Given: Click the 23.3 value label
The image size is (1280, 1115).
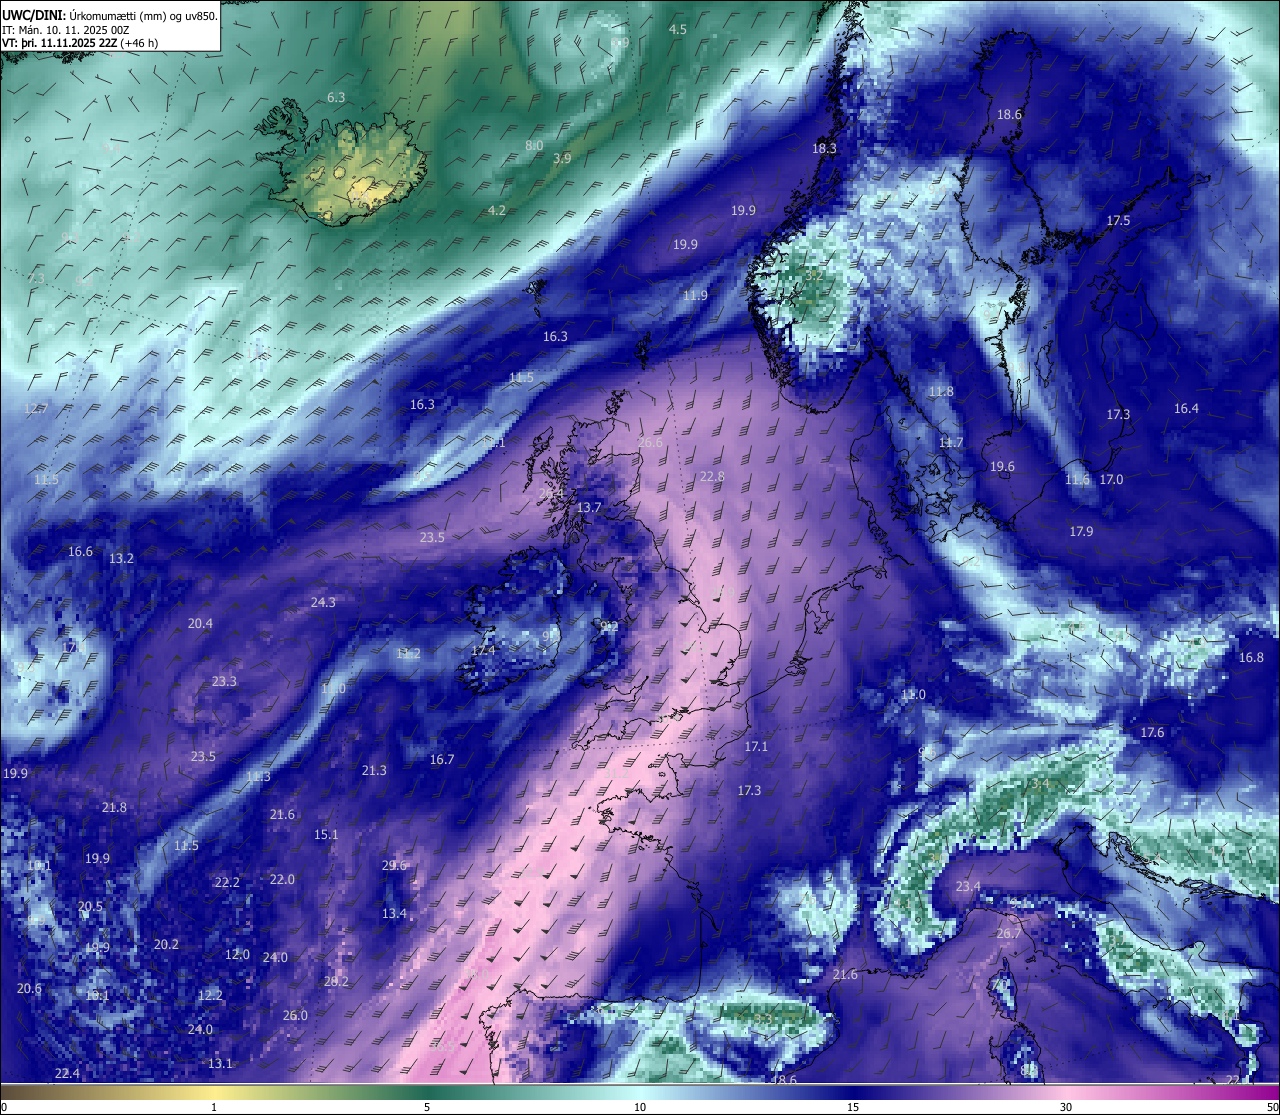Looking at the screenshot, I should (224, 681).
